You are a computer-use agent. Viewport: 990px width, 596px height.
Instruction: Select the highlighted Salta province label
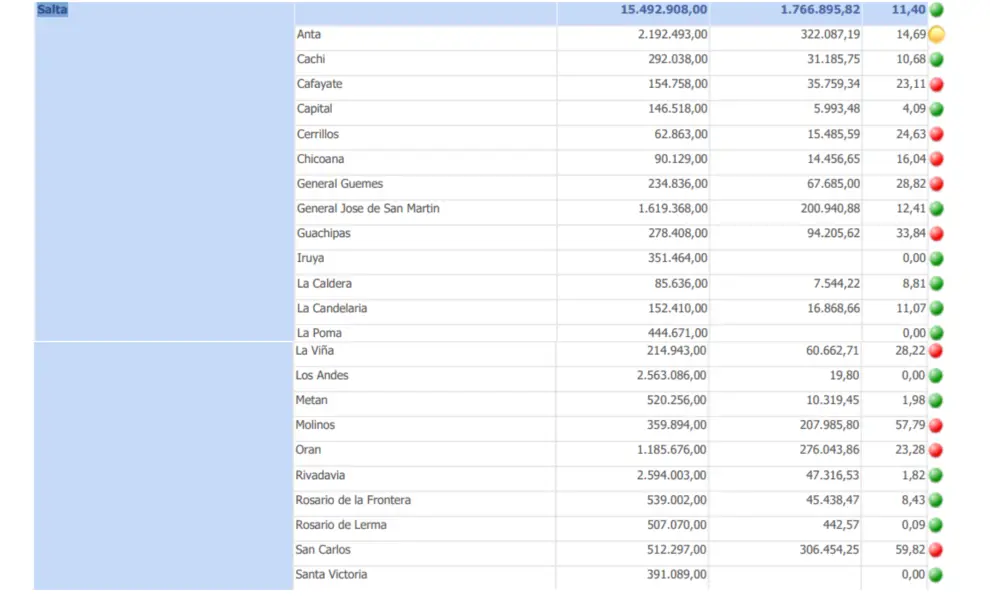52,9
